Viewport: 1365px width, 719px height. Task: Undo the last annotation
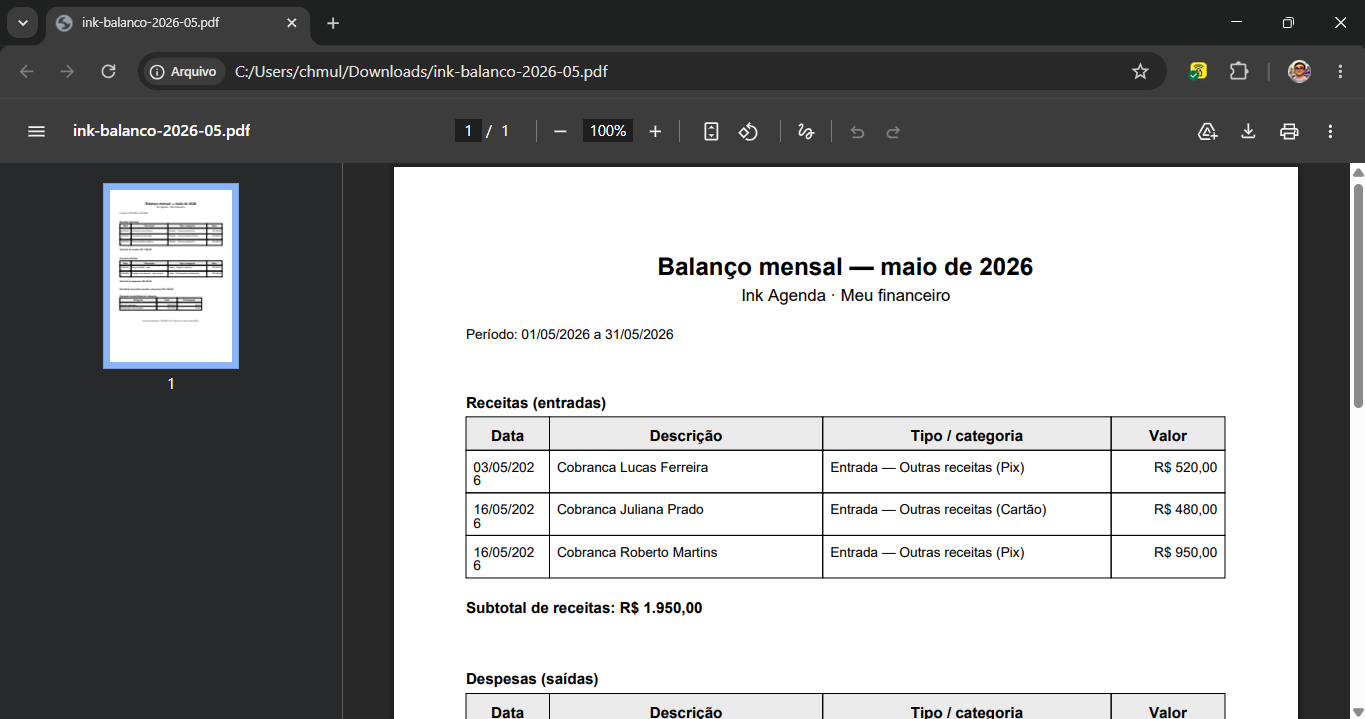tap(857, 131)
